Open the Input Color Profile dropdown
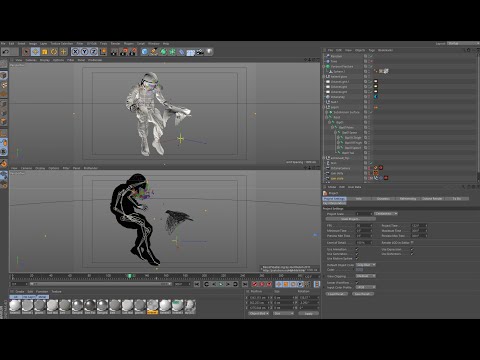This screenshot has width=480, height=360. 366,287
